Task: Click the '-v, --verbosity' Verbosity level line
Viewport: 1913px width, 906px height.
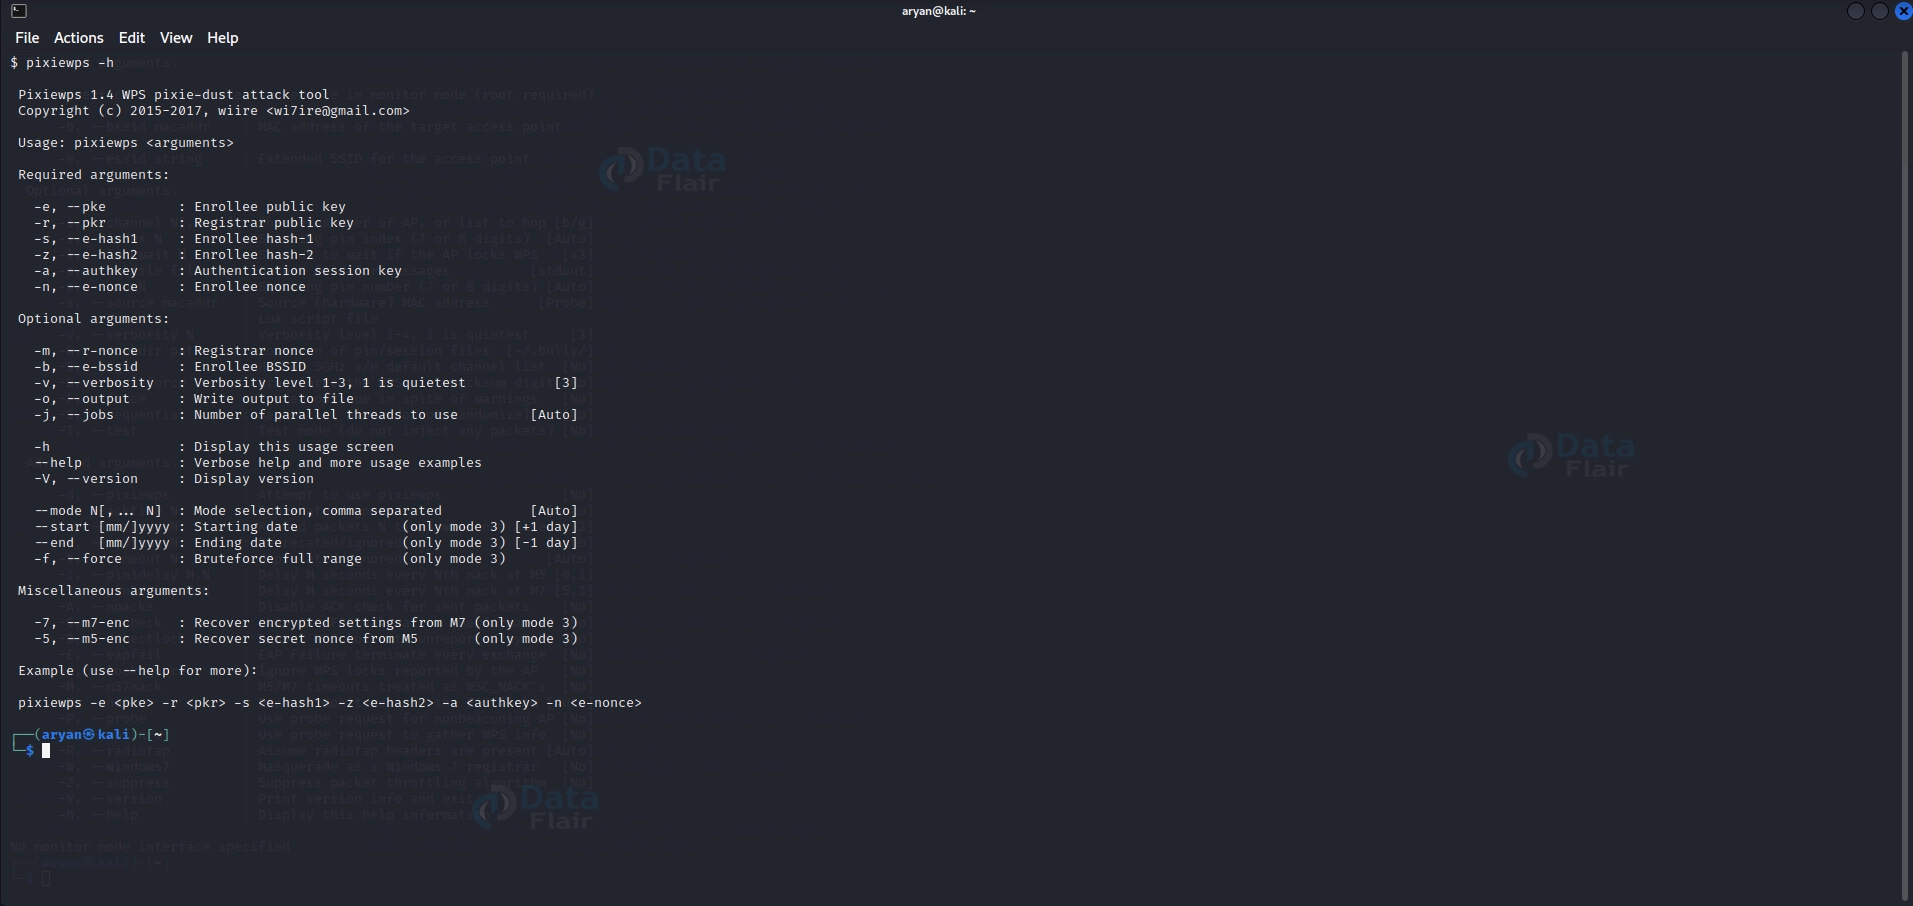Action: (x=306, y=383)
